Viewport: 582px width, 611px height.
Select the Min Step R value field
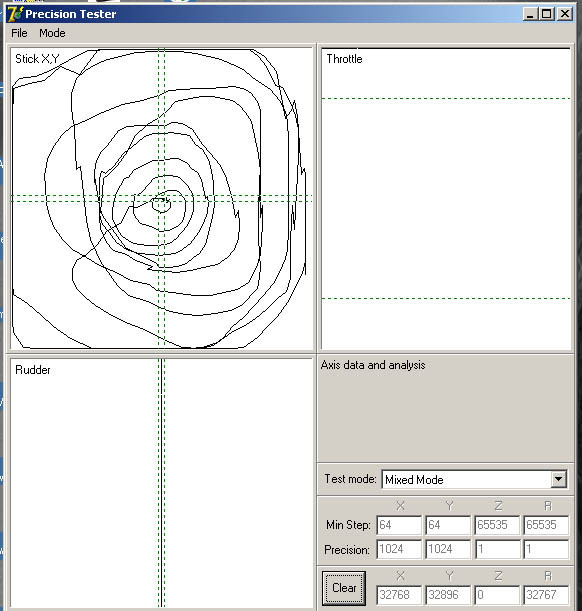(546, 525)
